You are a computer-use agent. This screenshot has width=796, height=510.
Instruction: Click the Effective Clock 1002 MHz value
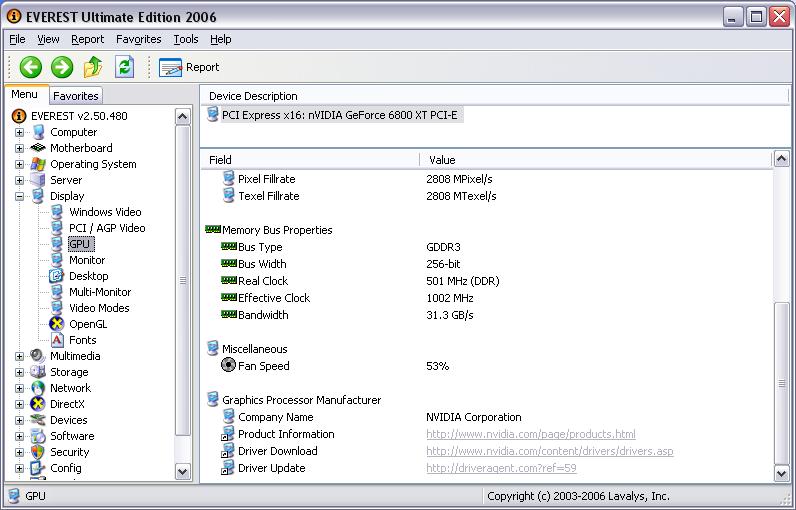pyautogui.click(x=450, y=298)
